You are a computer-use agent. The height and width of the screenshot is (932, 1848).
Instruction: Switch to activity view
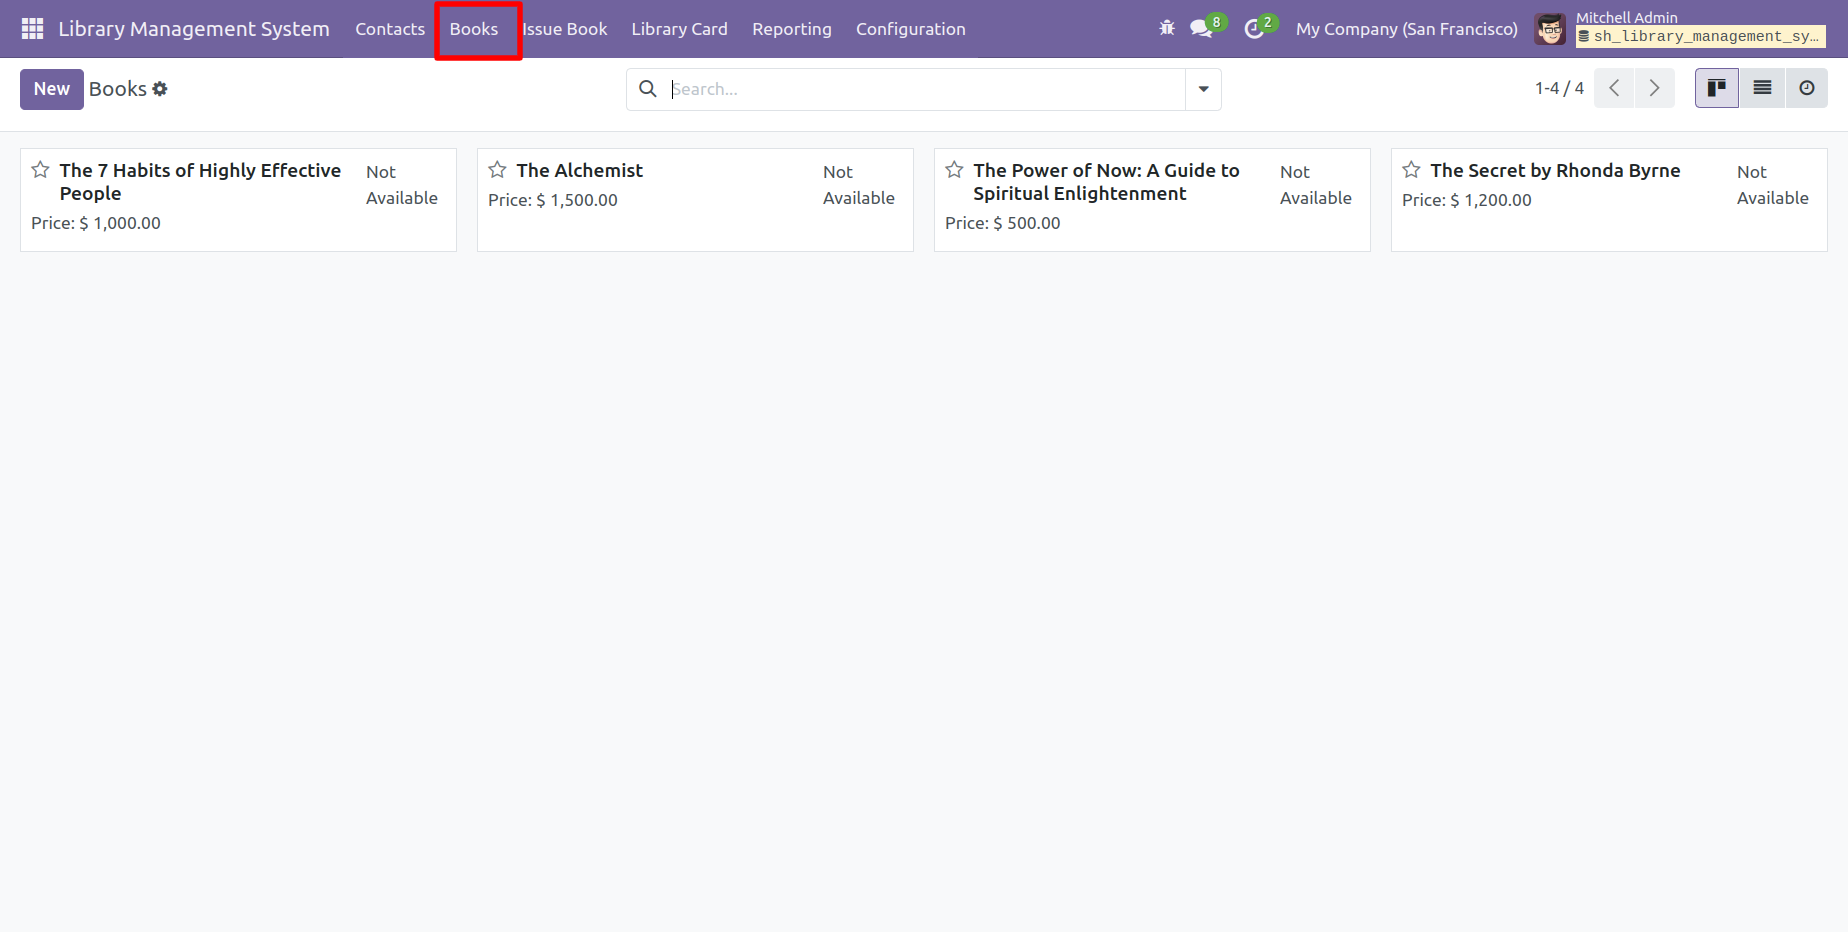point(1806,88)
